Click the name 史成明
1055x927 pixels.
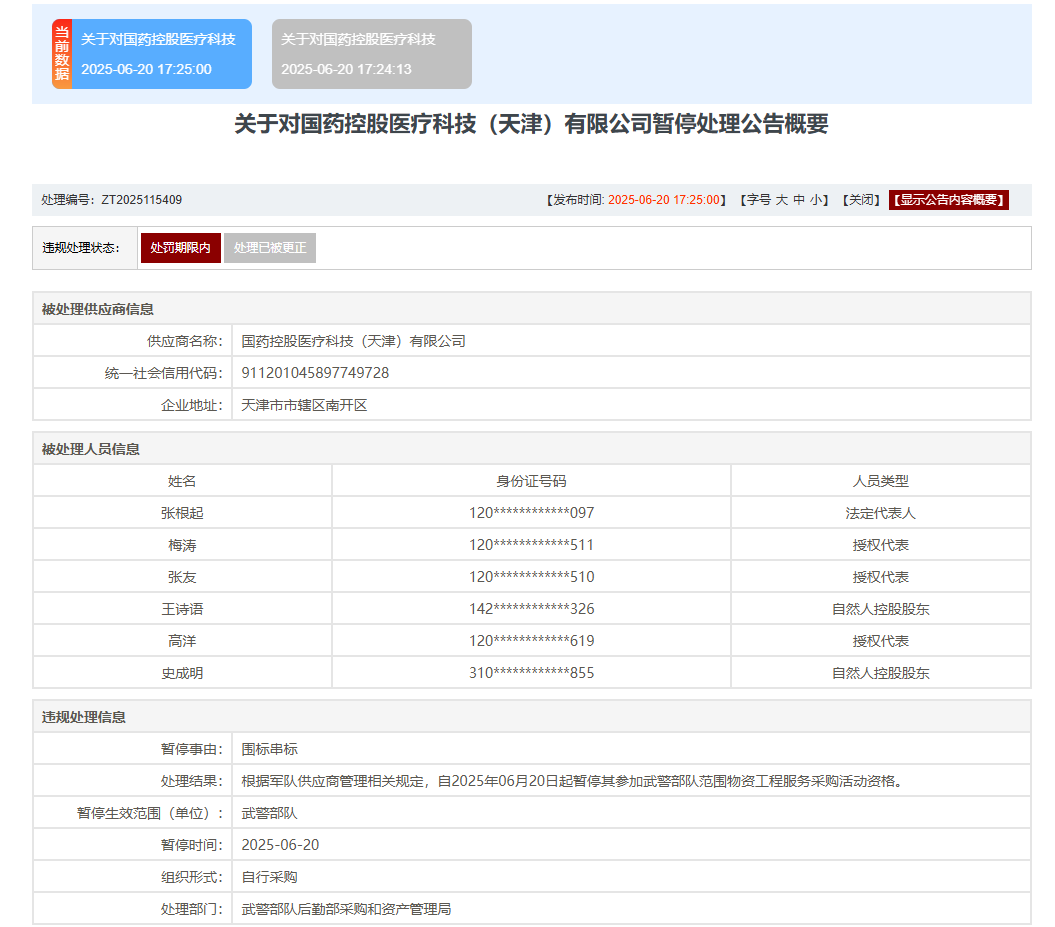[x=182, y=673]
